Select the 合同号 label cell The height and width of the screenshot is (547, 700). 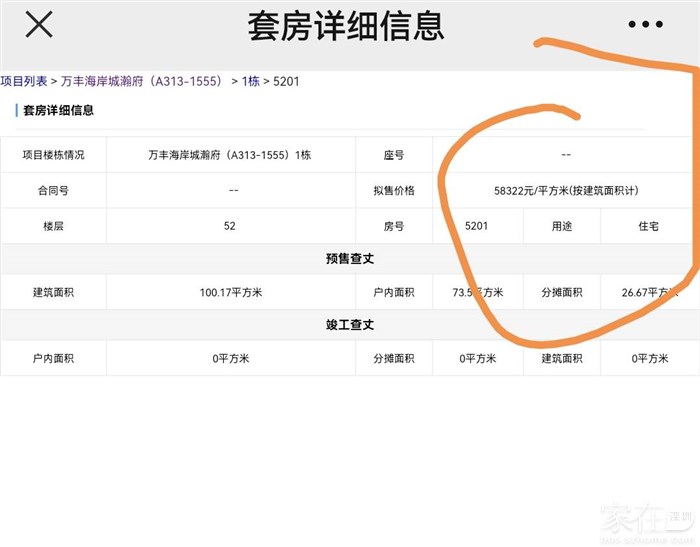point(52,190)
